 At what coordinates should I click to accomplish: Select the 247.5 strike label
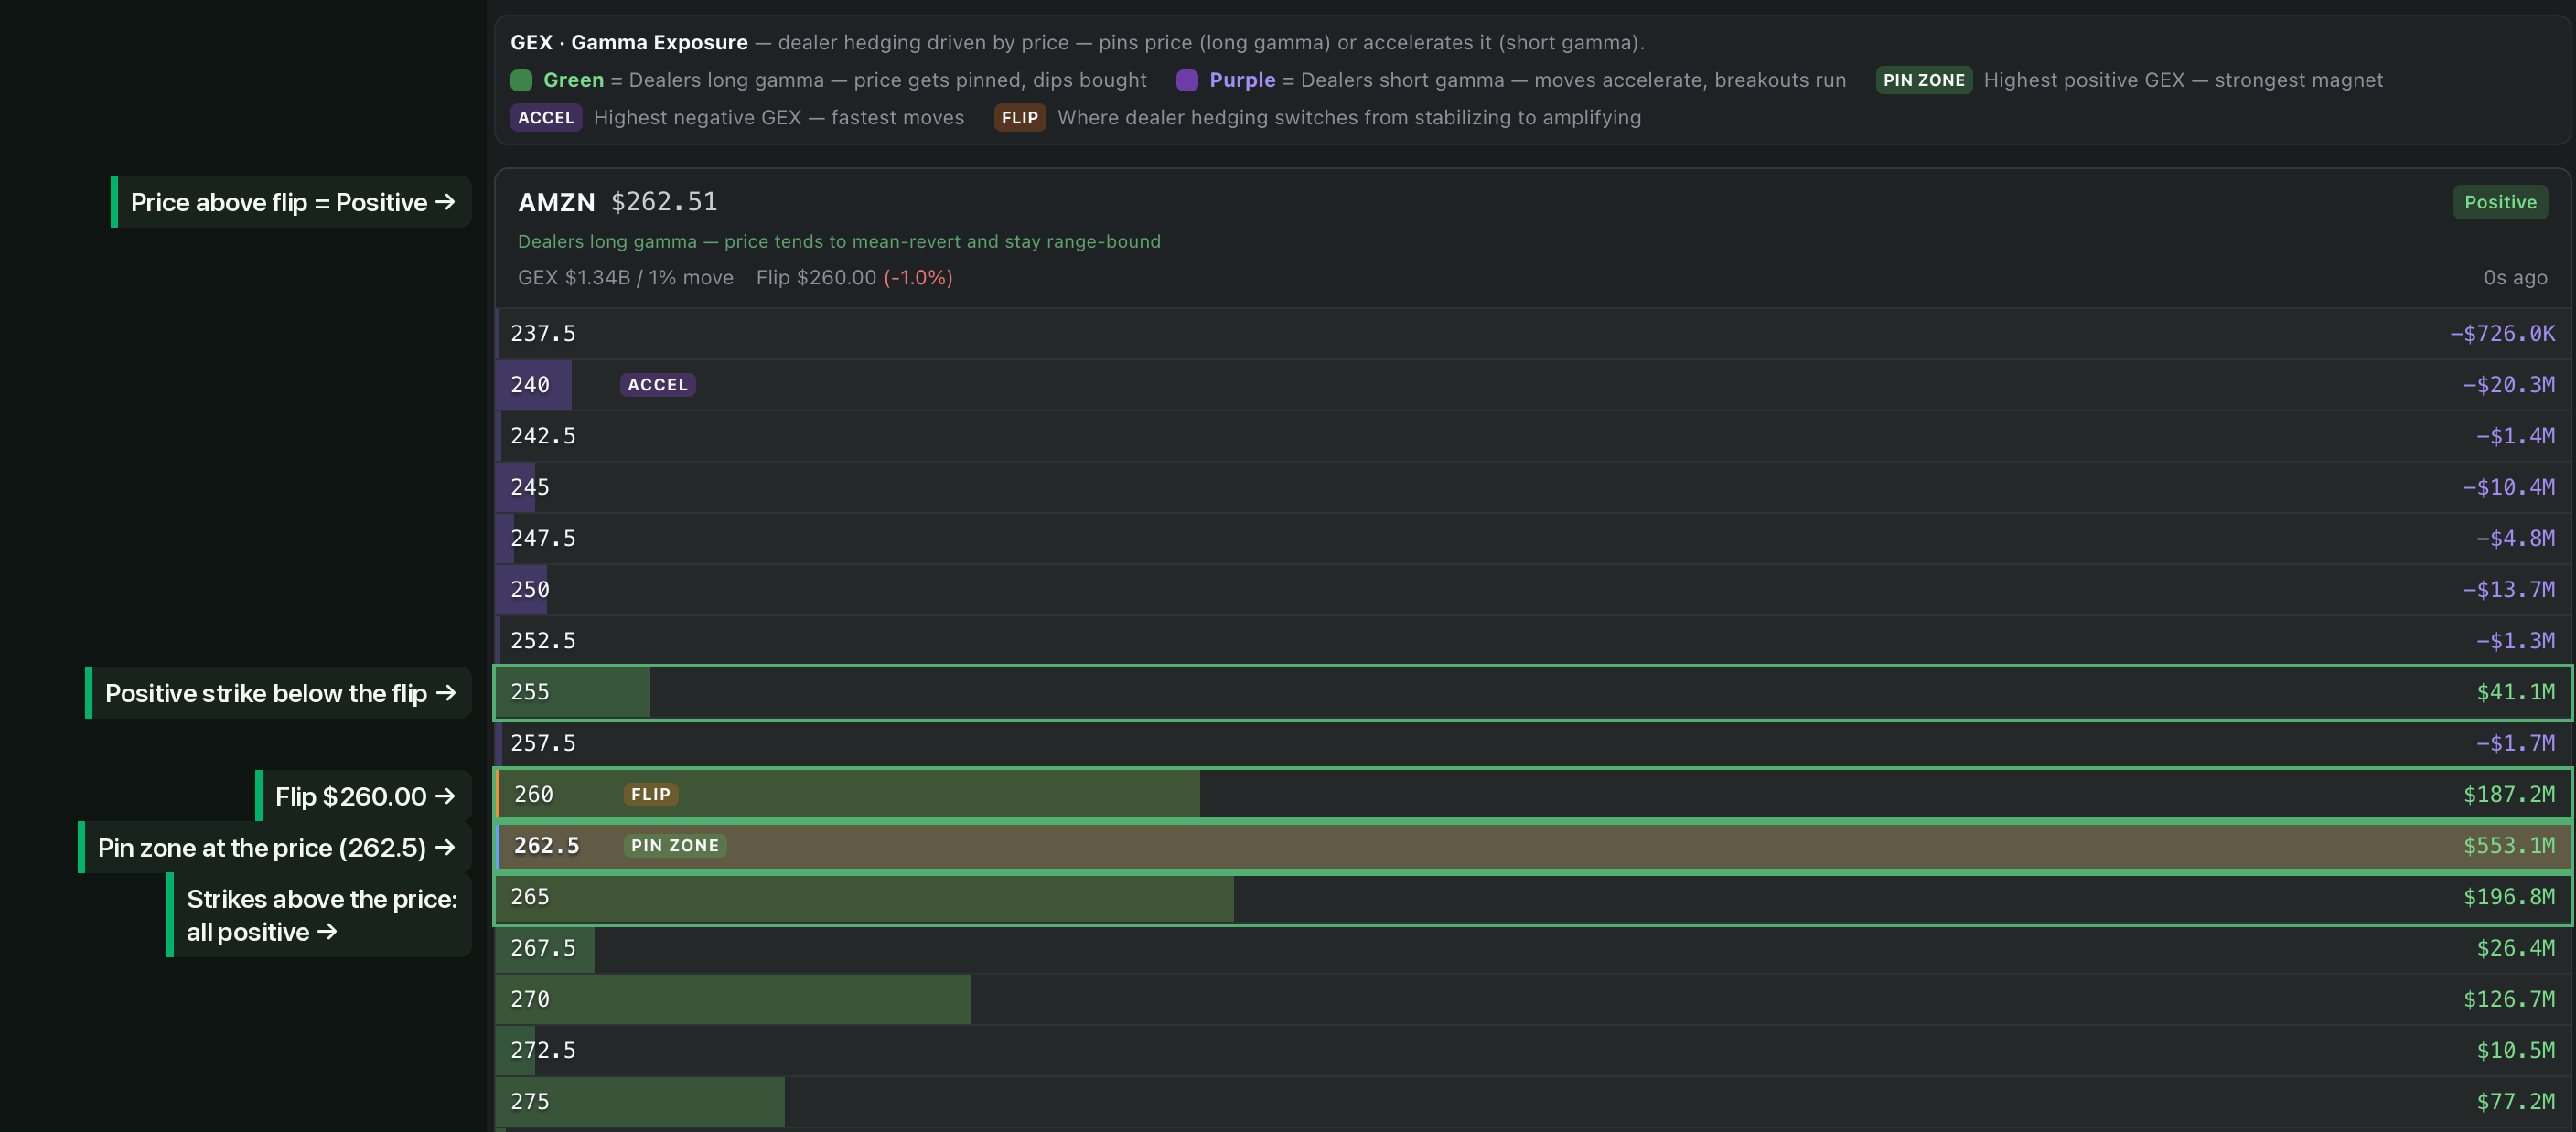point(543,538)
